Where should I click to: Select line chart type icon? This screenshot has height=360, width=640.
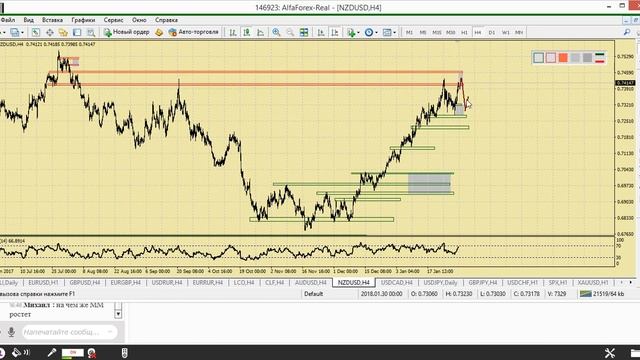[x=260, y=32]
